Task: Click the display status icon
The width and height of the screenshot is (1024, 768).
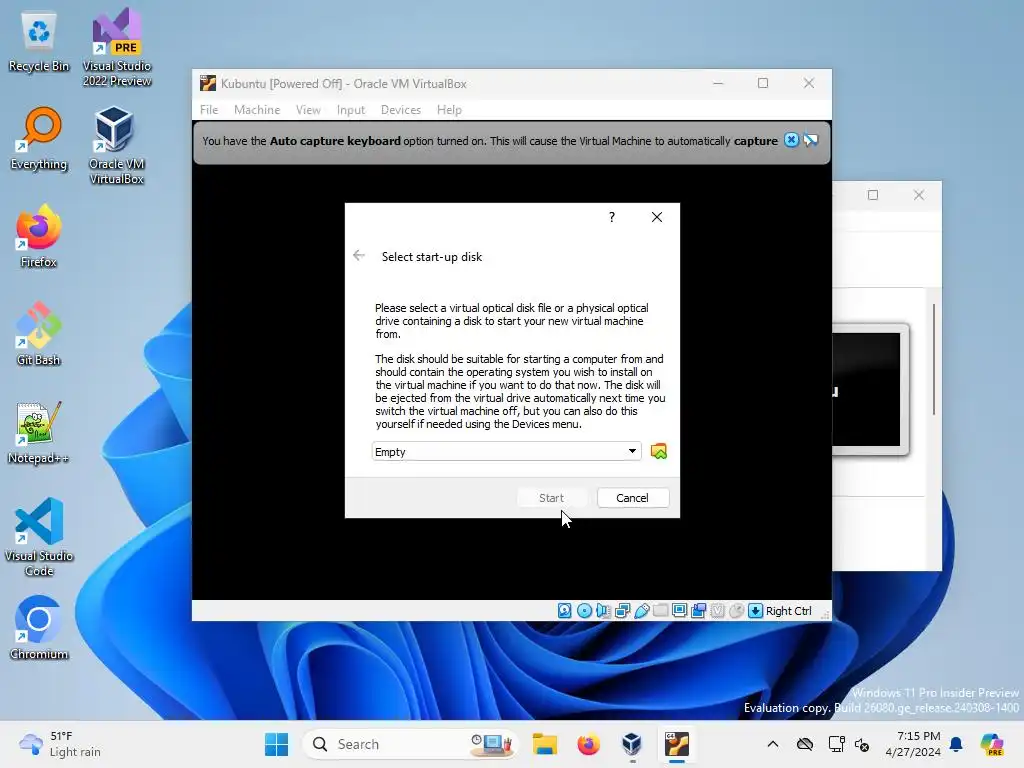Action: click(679, 611)
